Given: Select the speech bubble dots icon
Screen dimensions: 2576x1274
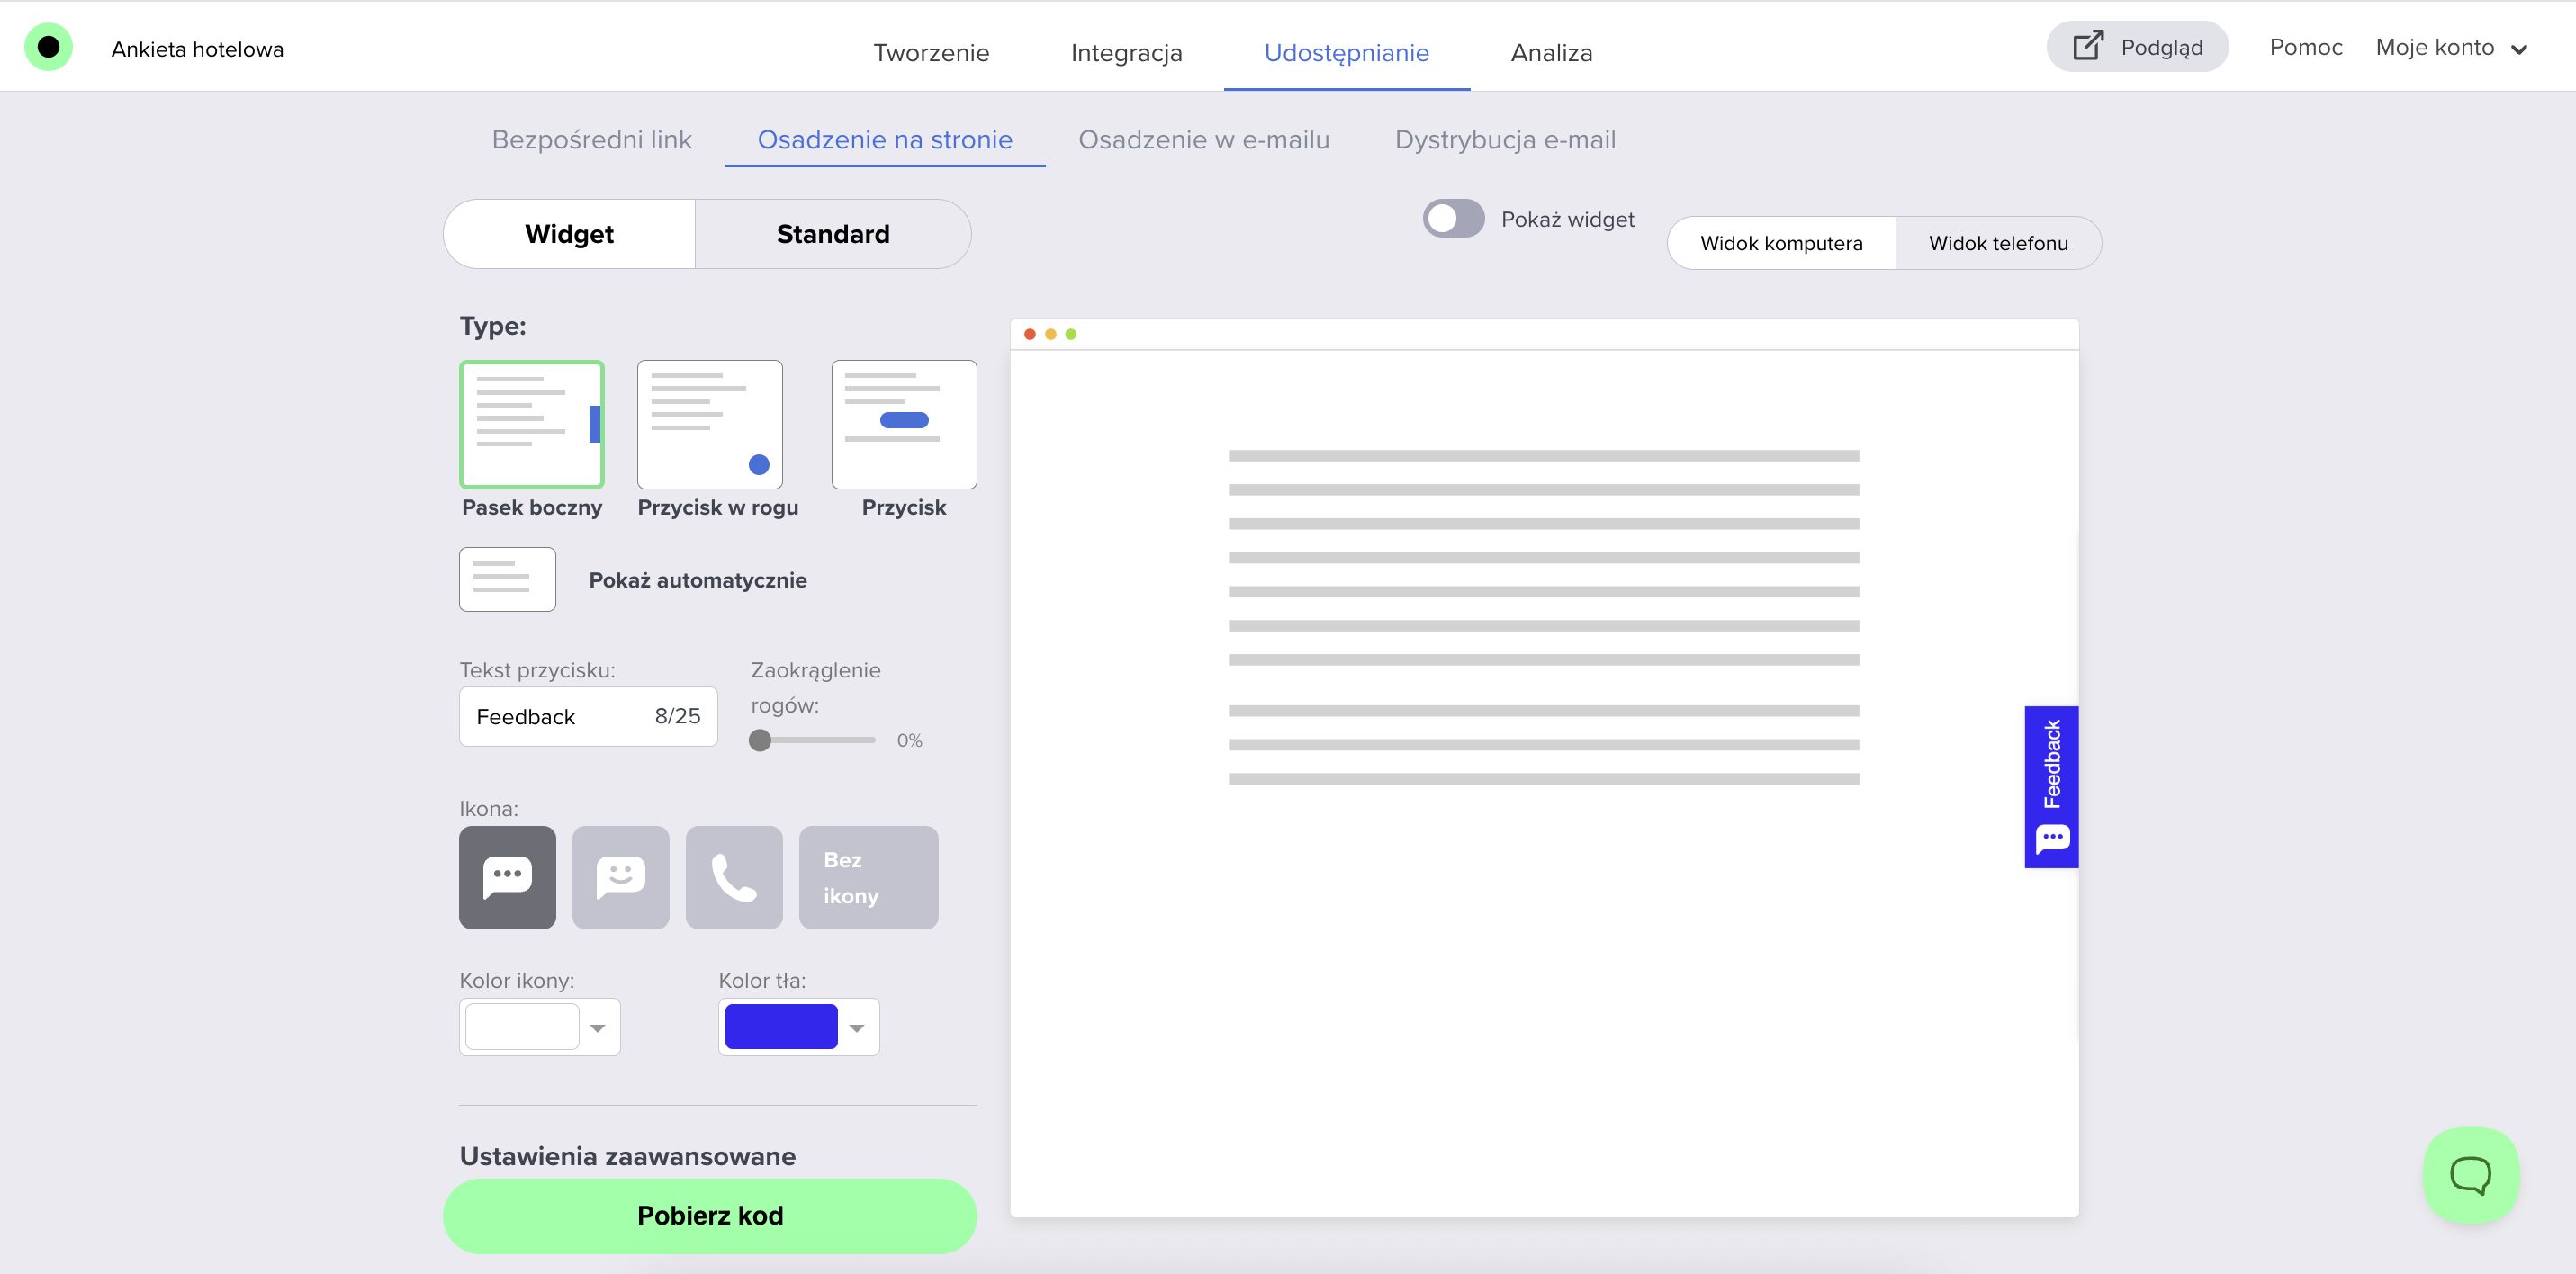Looking at the screenshot, I should pyautogui.click(x=507, y=877).
